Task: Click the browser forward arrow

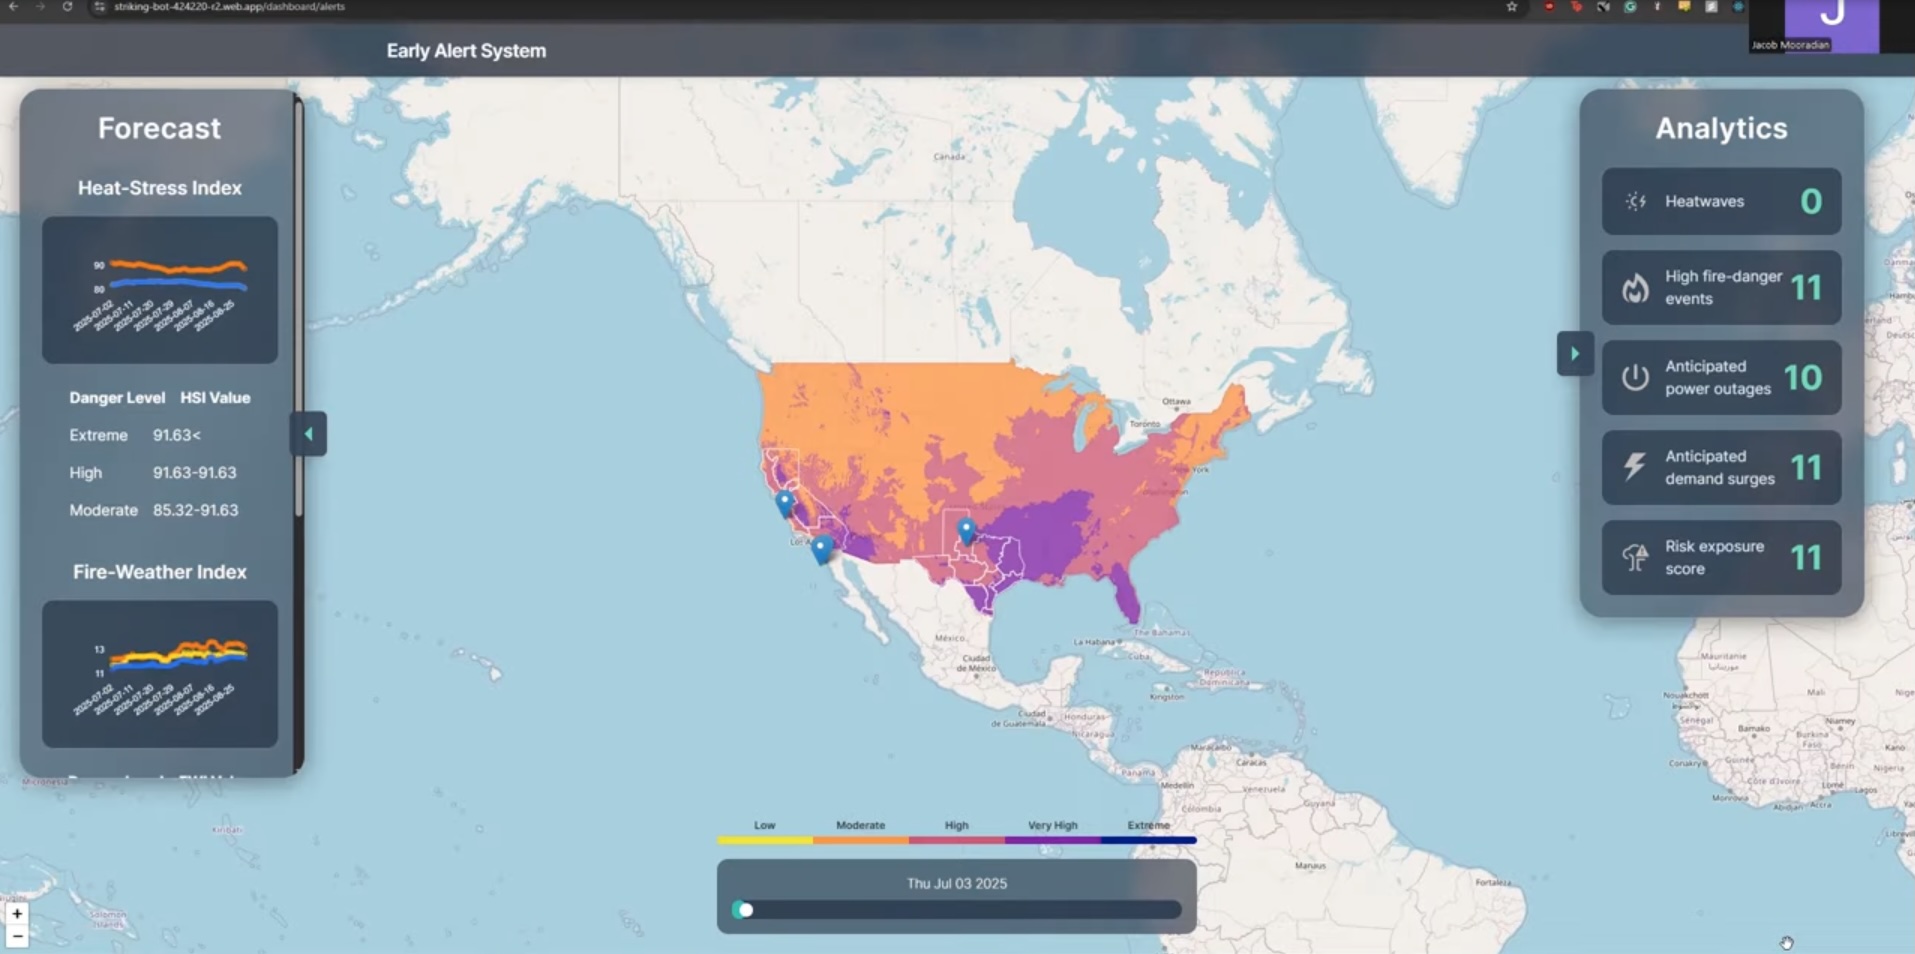Action: point(40,7)
